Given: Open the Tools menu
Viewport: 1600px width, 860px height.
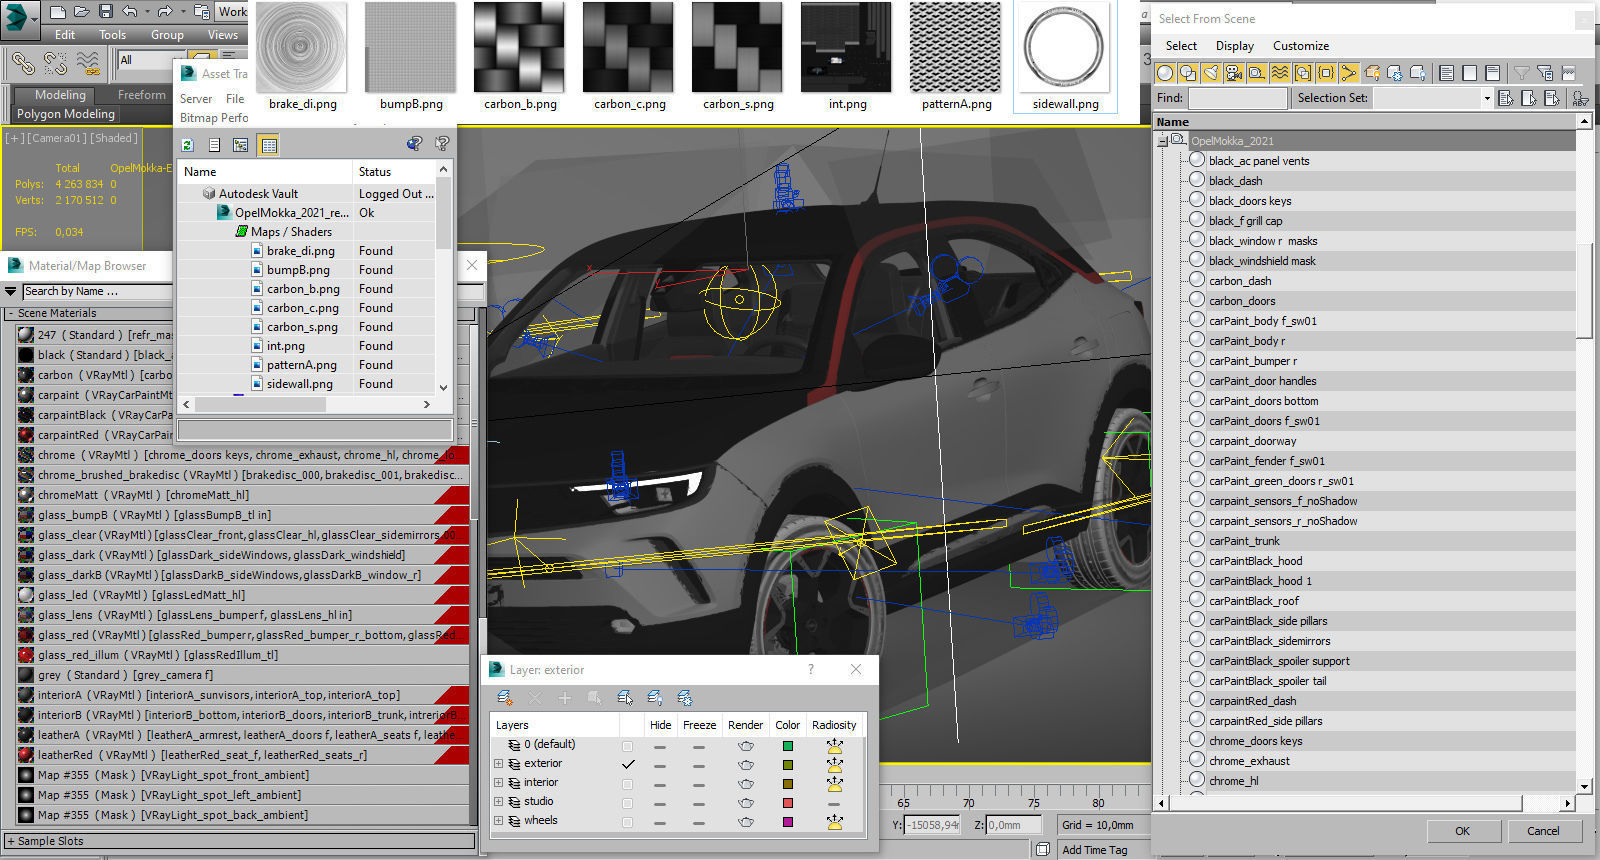Looking at the screenshot, I should pos(112,35).
